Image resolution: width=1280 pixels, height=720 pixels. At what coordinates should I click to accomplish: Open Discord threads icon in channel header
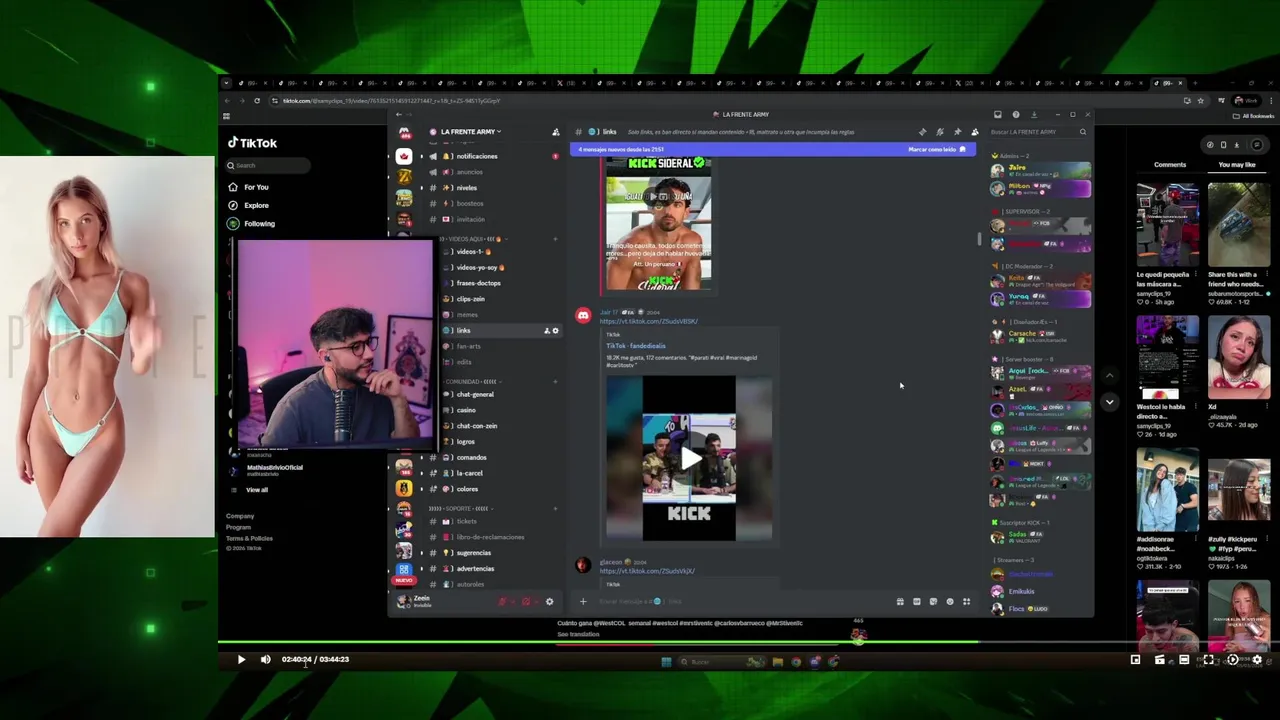922,132
